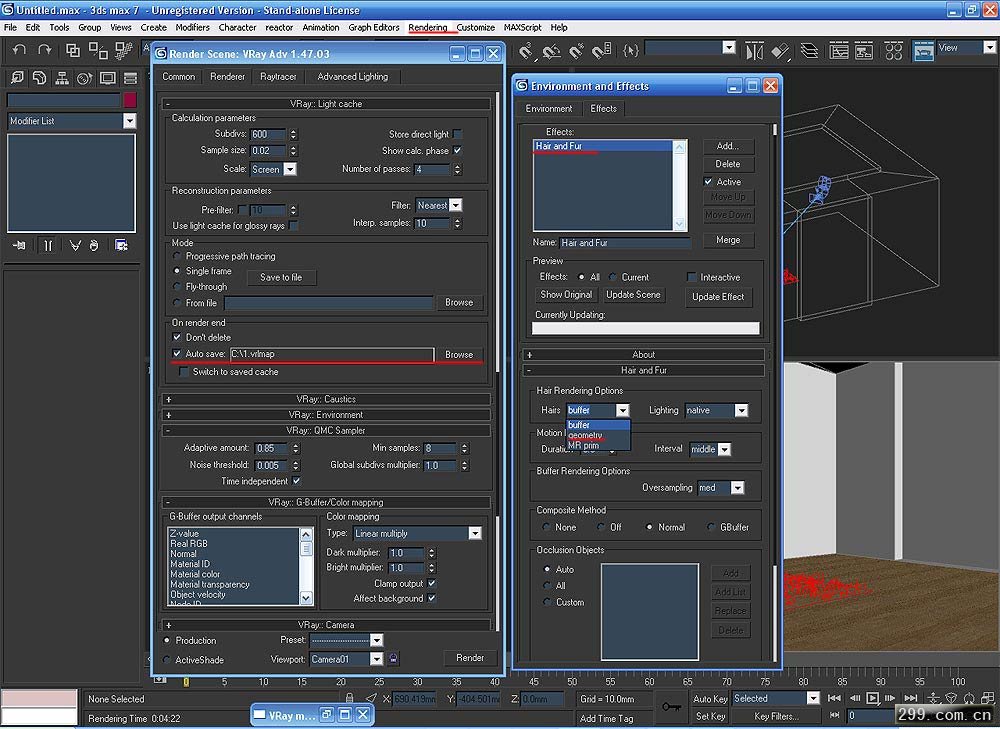The height and width of the screenshot is (729, 1000).
Task: Click the object color swatch near name field
Action: click(129, 100)
